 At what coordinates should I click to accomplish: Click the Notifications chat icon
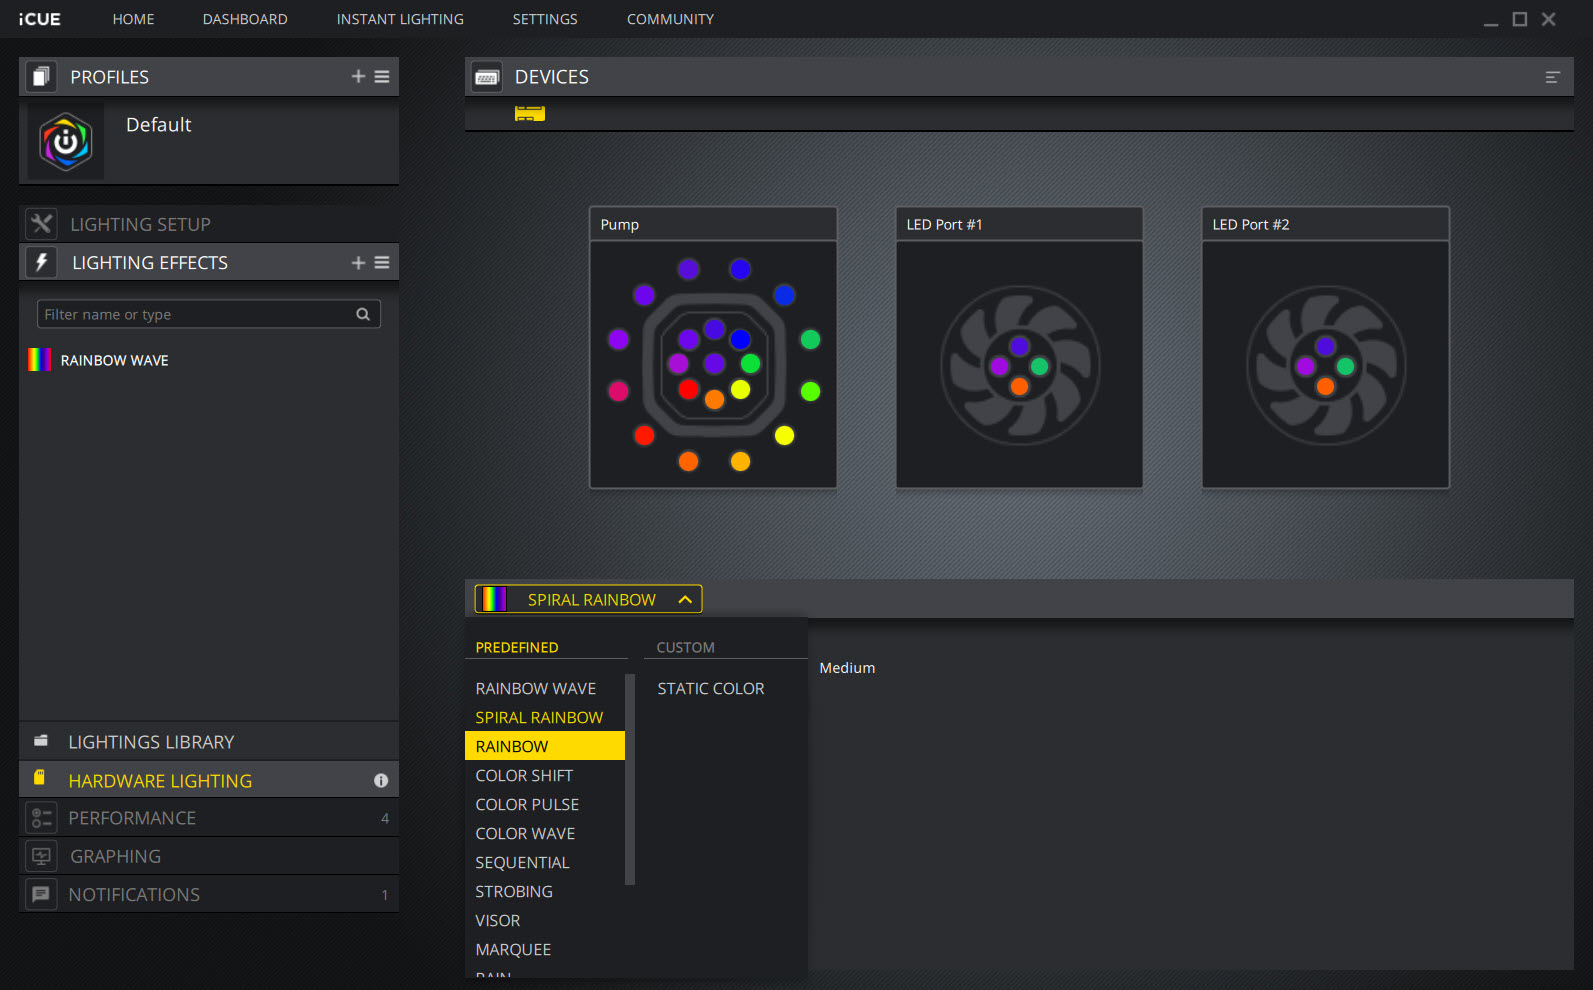(x=41, y=894)
